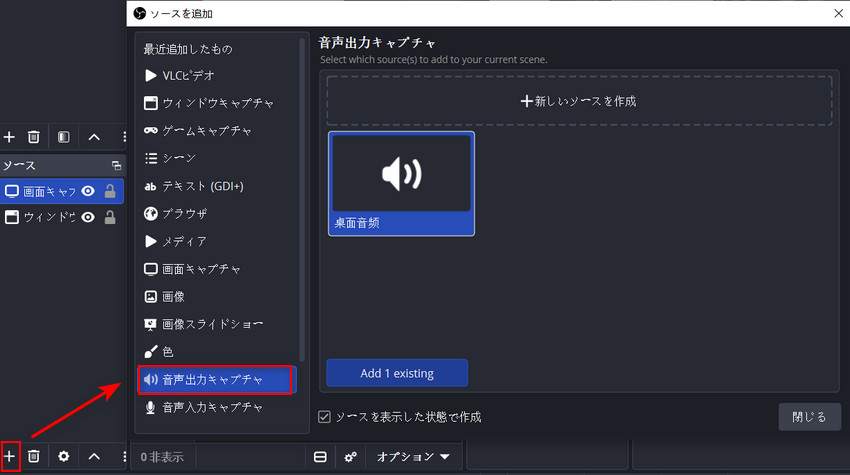Viewport: 850px width, 475px height.
Task: Toggle lock of ウィンドウ source
Action: pyautogui.click(x=110, y=217)
